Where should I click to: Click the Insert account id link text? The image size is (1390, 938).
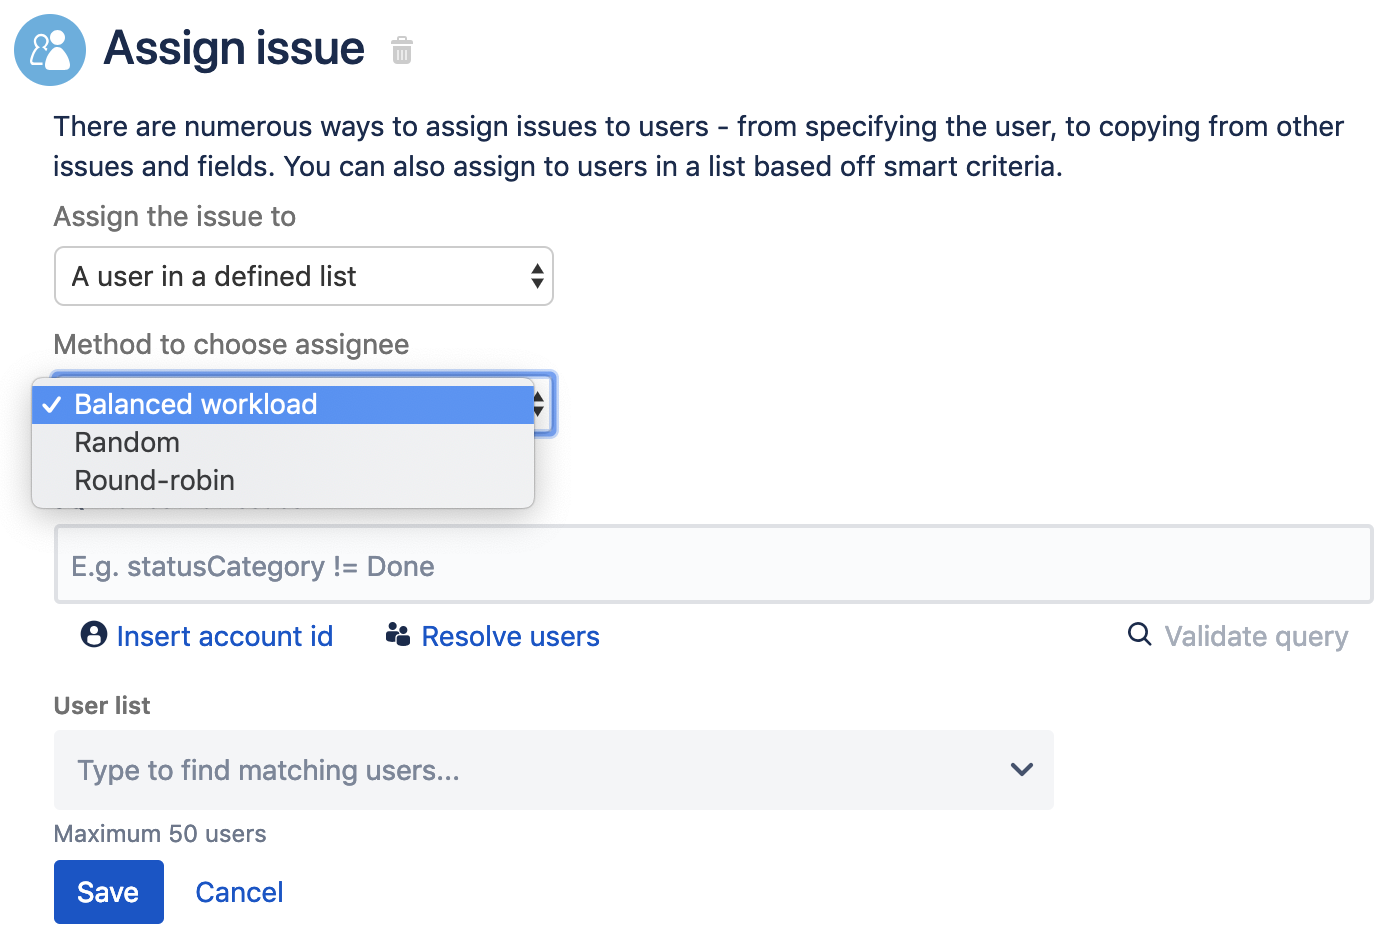(x=225, y=637)
